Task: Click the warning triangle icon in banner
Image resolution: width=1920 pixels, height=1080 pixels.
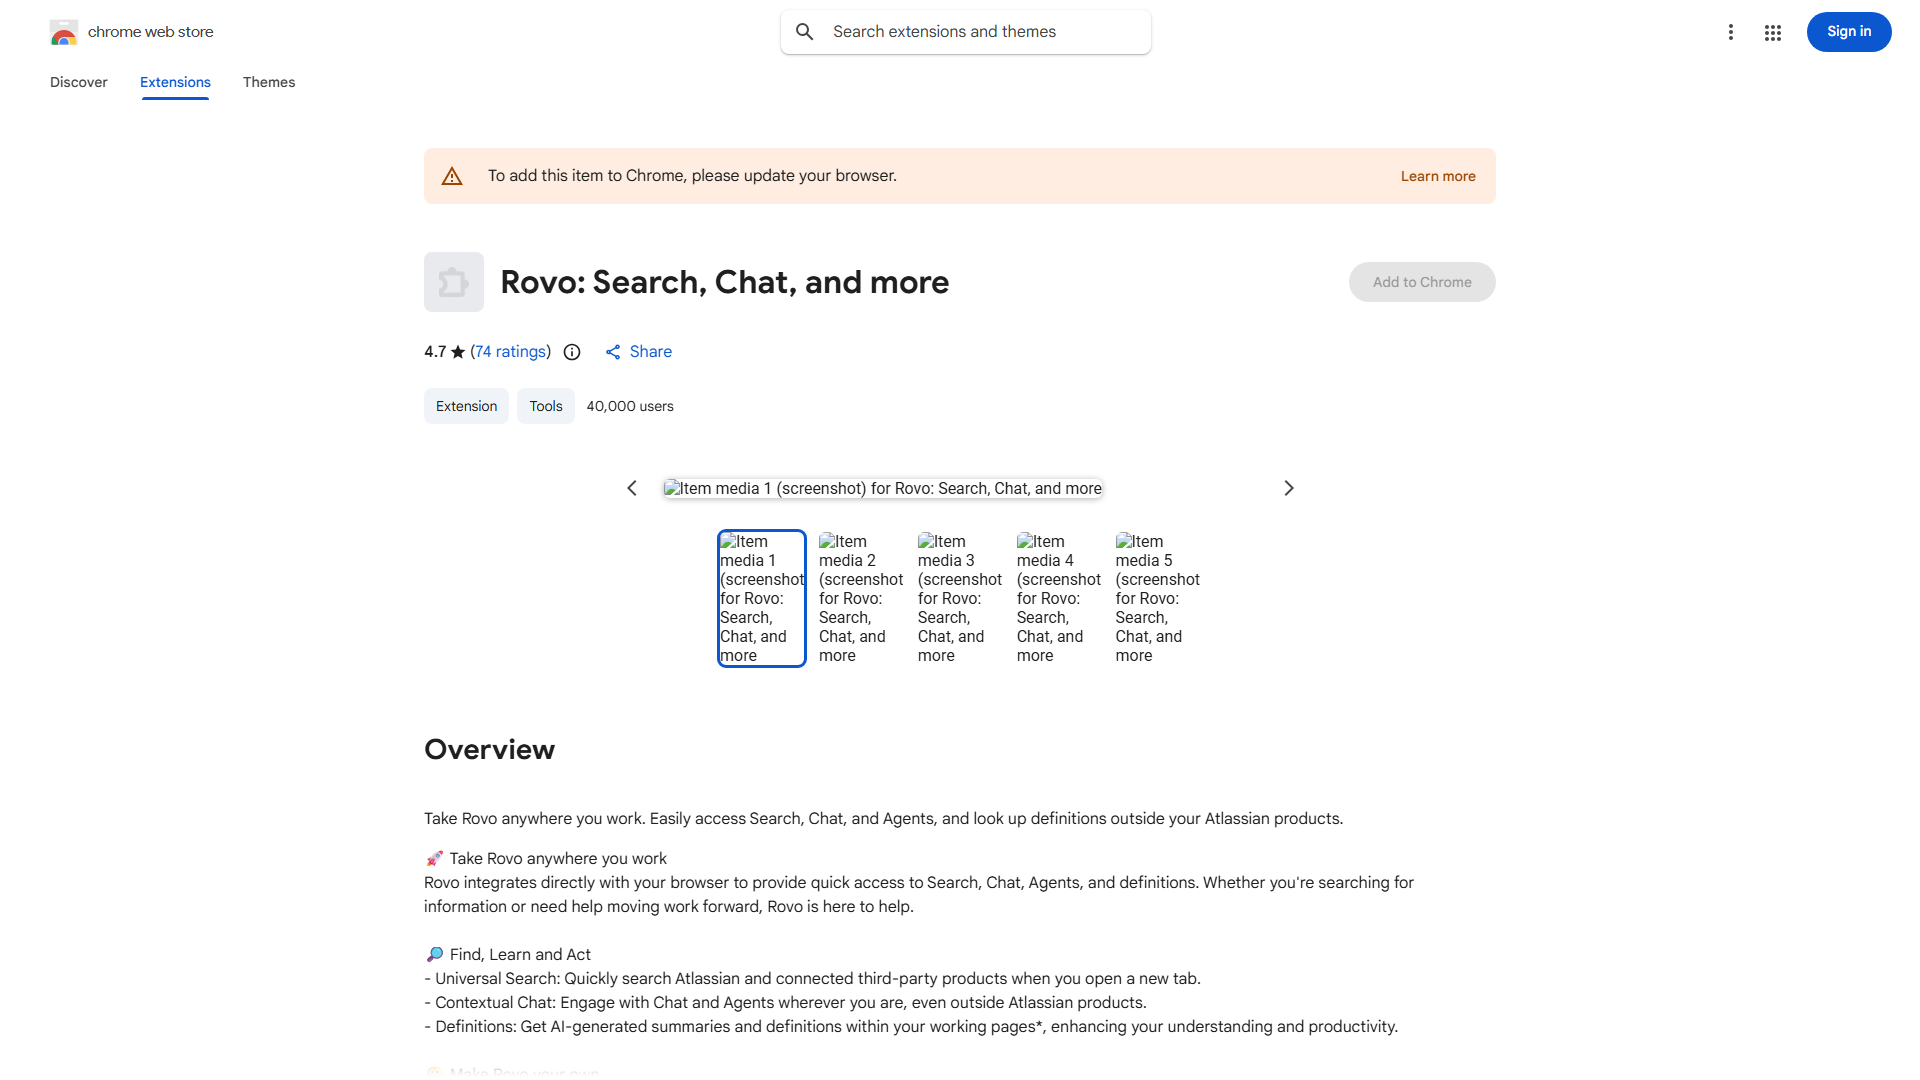Action: pos(452,177)
